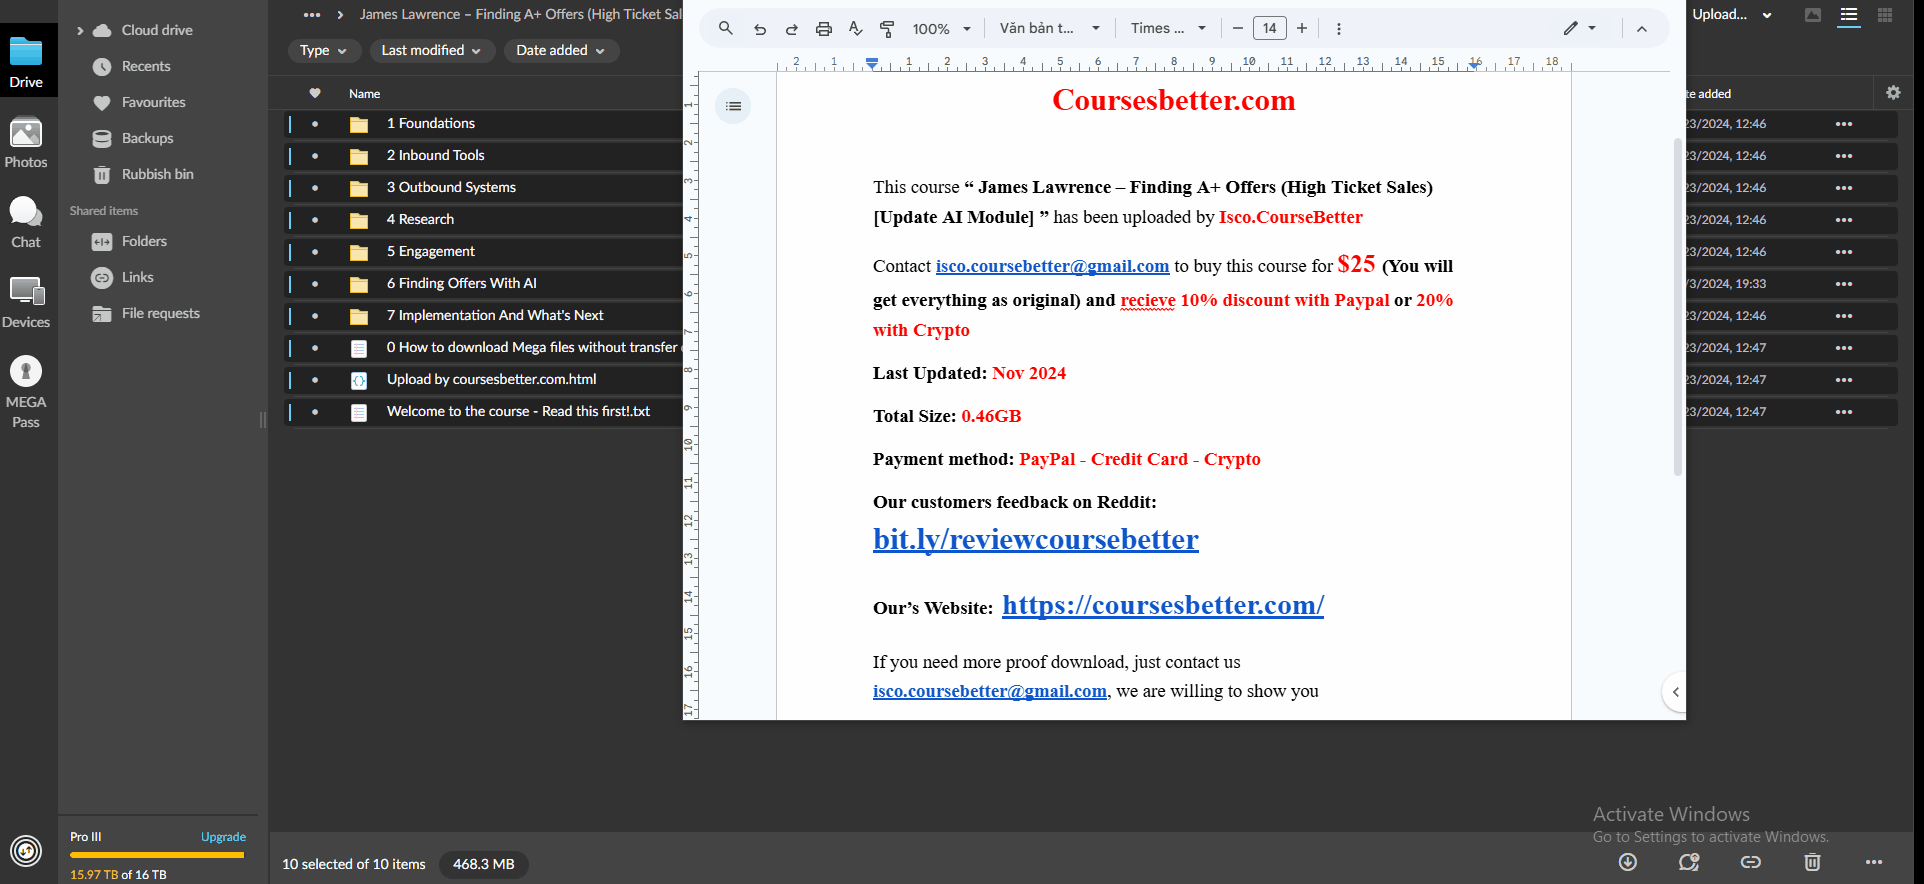This screenshot has height=884, width=1924.
Task: Click the bit.ly/reviewcoursebetter link
Action: (x=1035, y=539)
